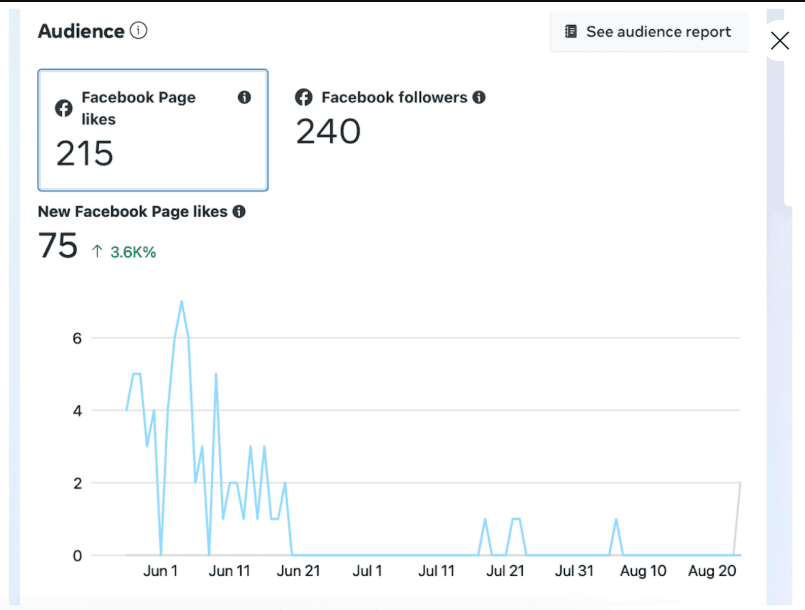Select the Facebook Page likes card
Viewport: 805px width, 610px height.
tap(153, 130)
